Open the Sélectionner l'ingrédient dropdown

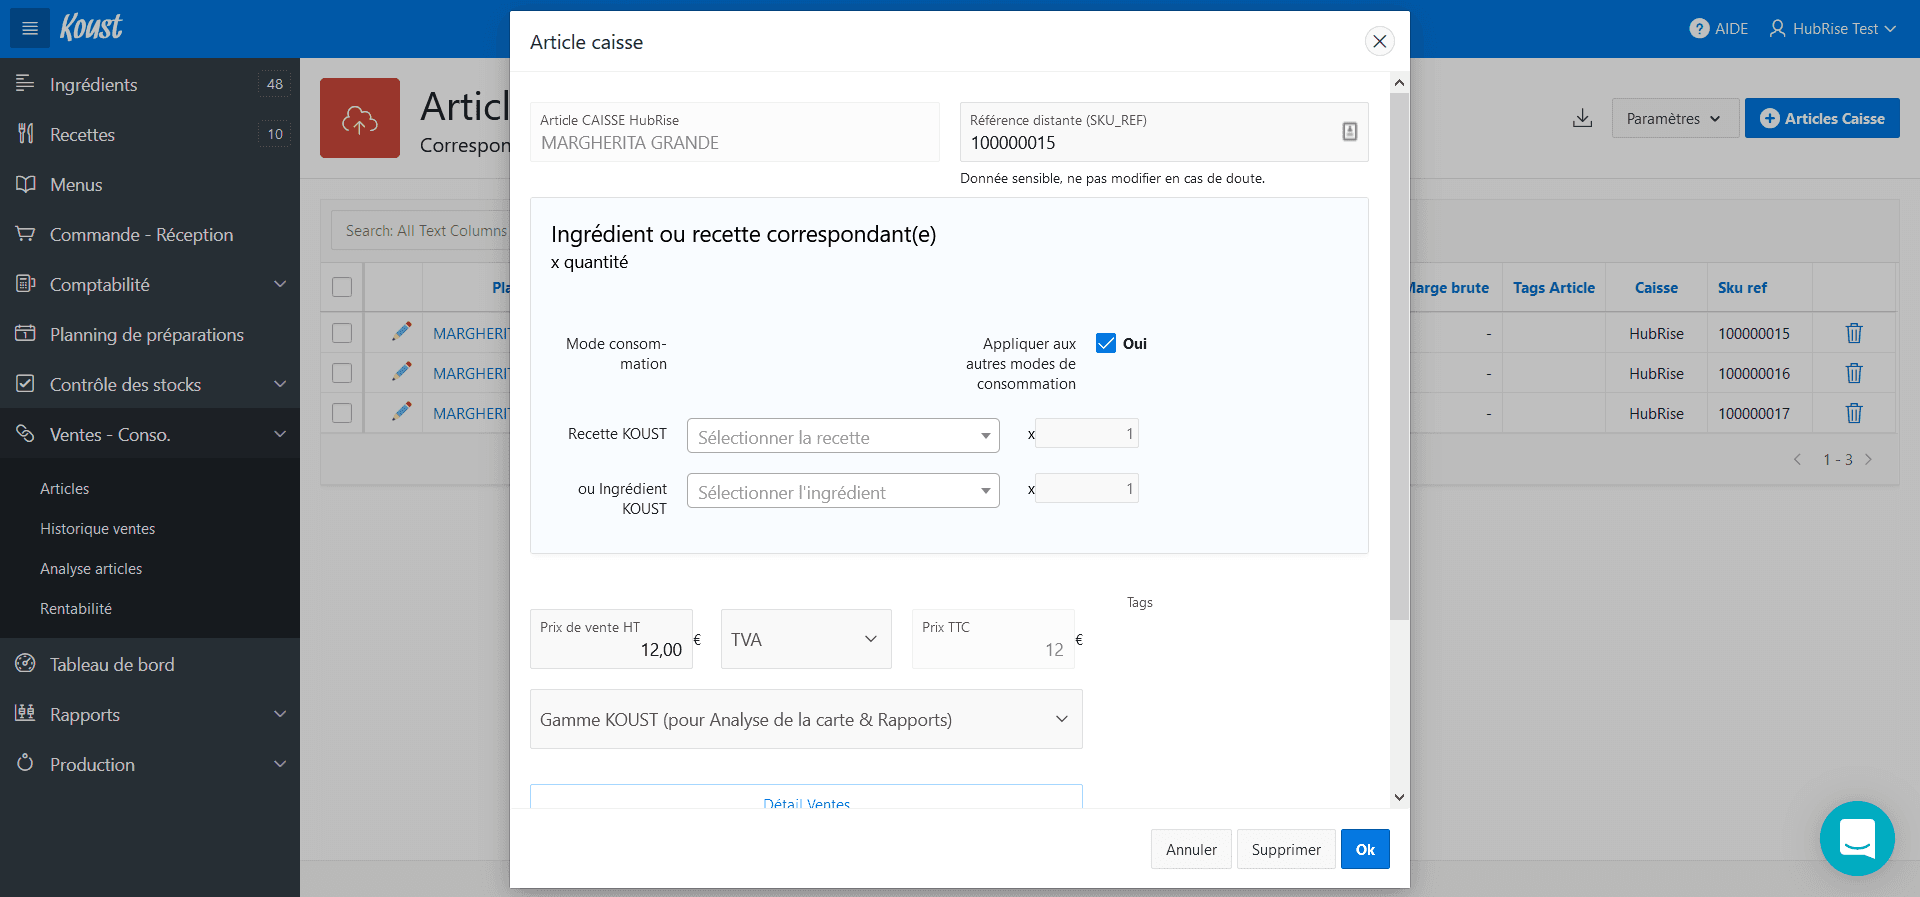843,491
